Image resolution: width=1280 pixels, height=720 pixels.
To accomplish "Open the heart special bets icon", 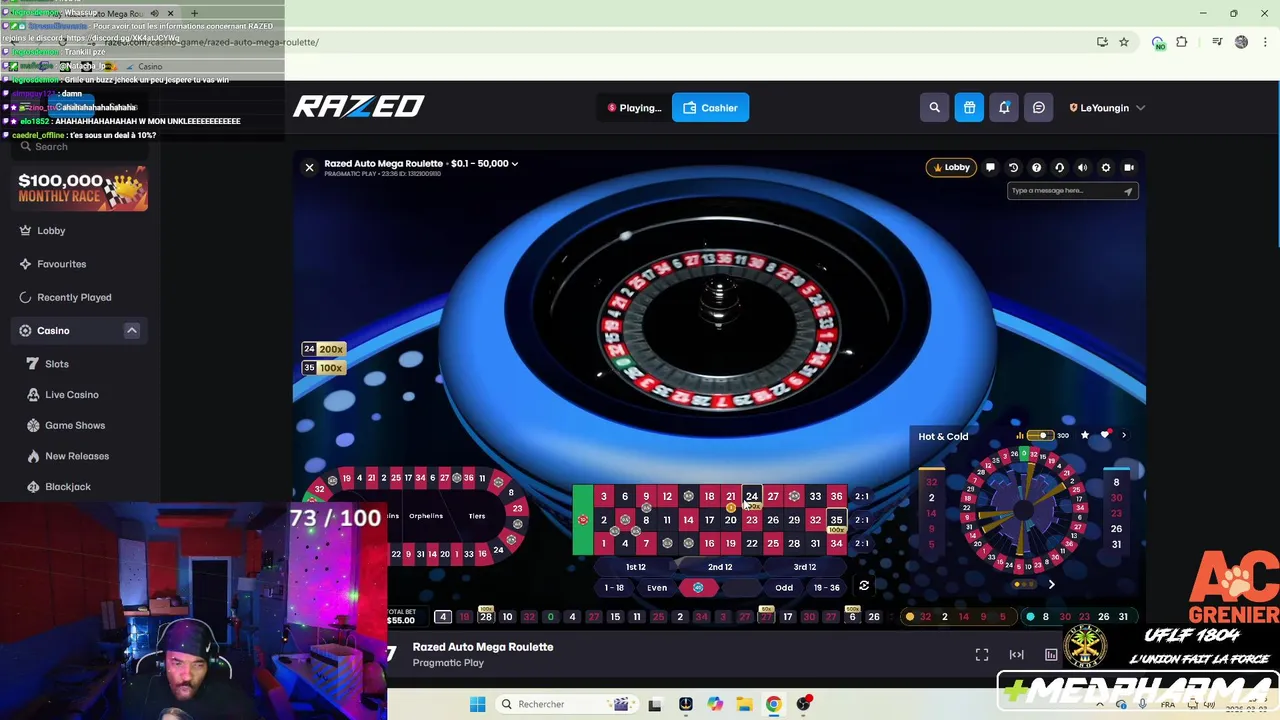I will pyautogui.click(x=1105, y=435).
